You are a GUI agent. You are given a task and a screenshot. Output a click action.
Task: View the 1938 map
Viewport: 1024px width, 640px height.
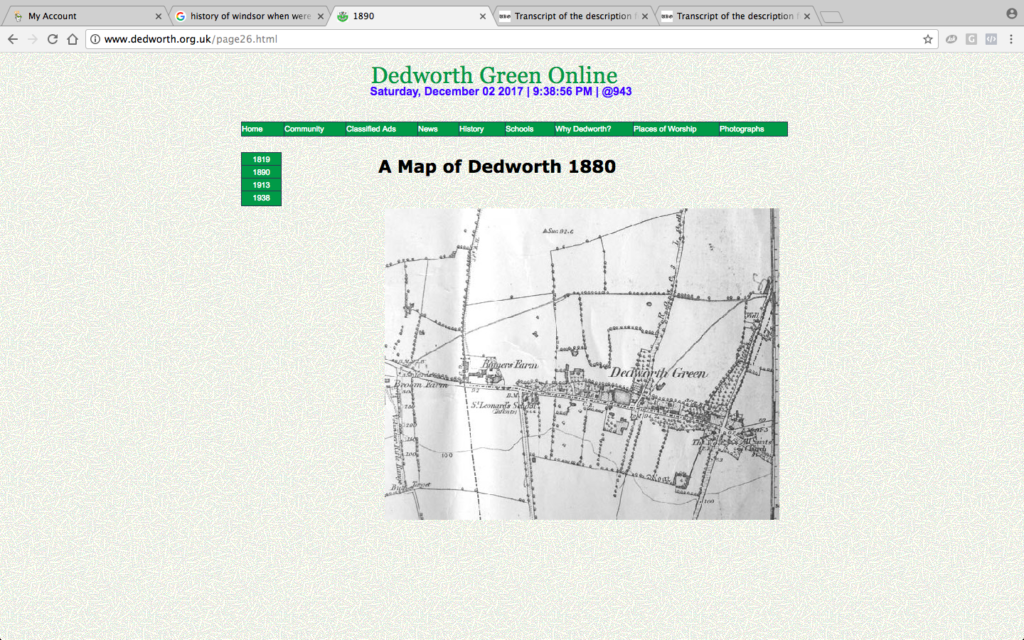pos(261,198)
